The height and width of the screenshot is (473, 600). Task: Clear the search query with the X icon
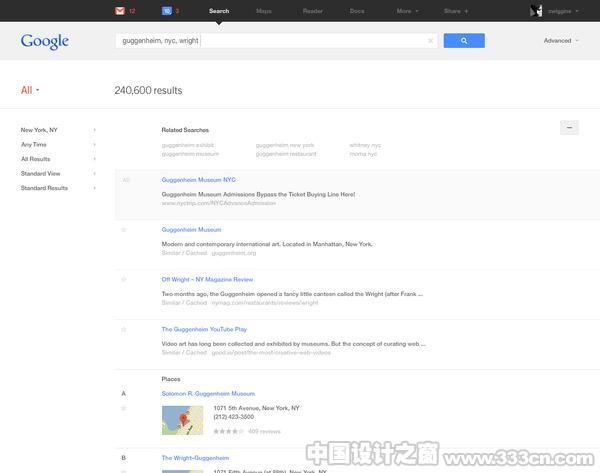(430, 41)
